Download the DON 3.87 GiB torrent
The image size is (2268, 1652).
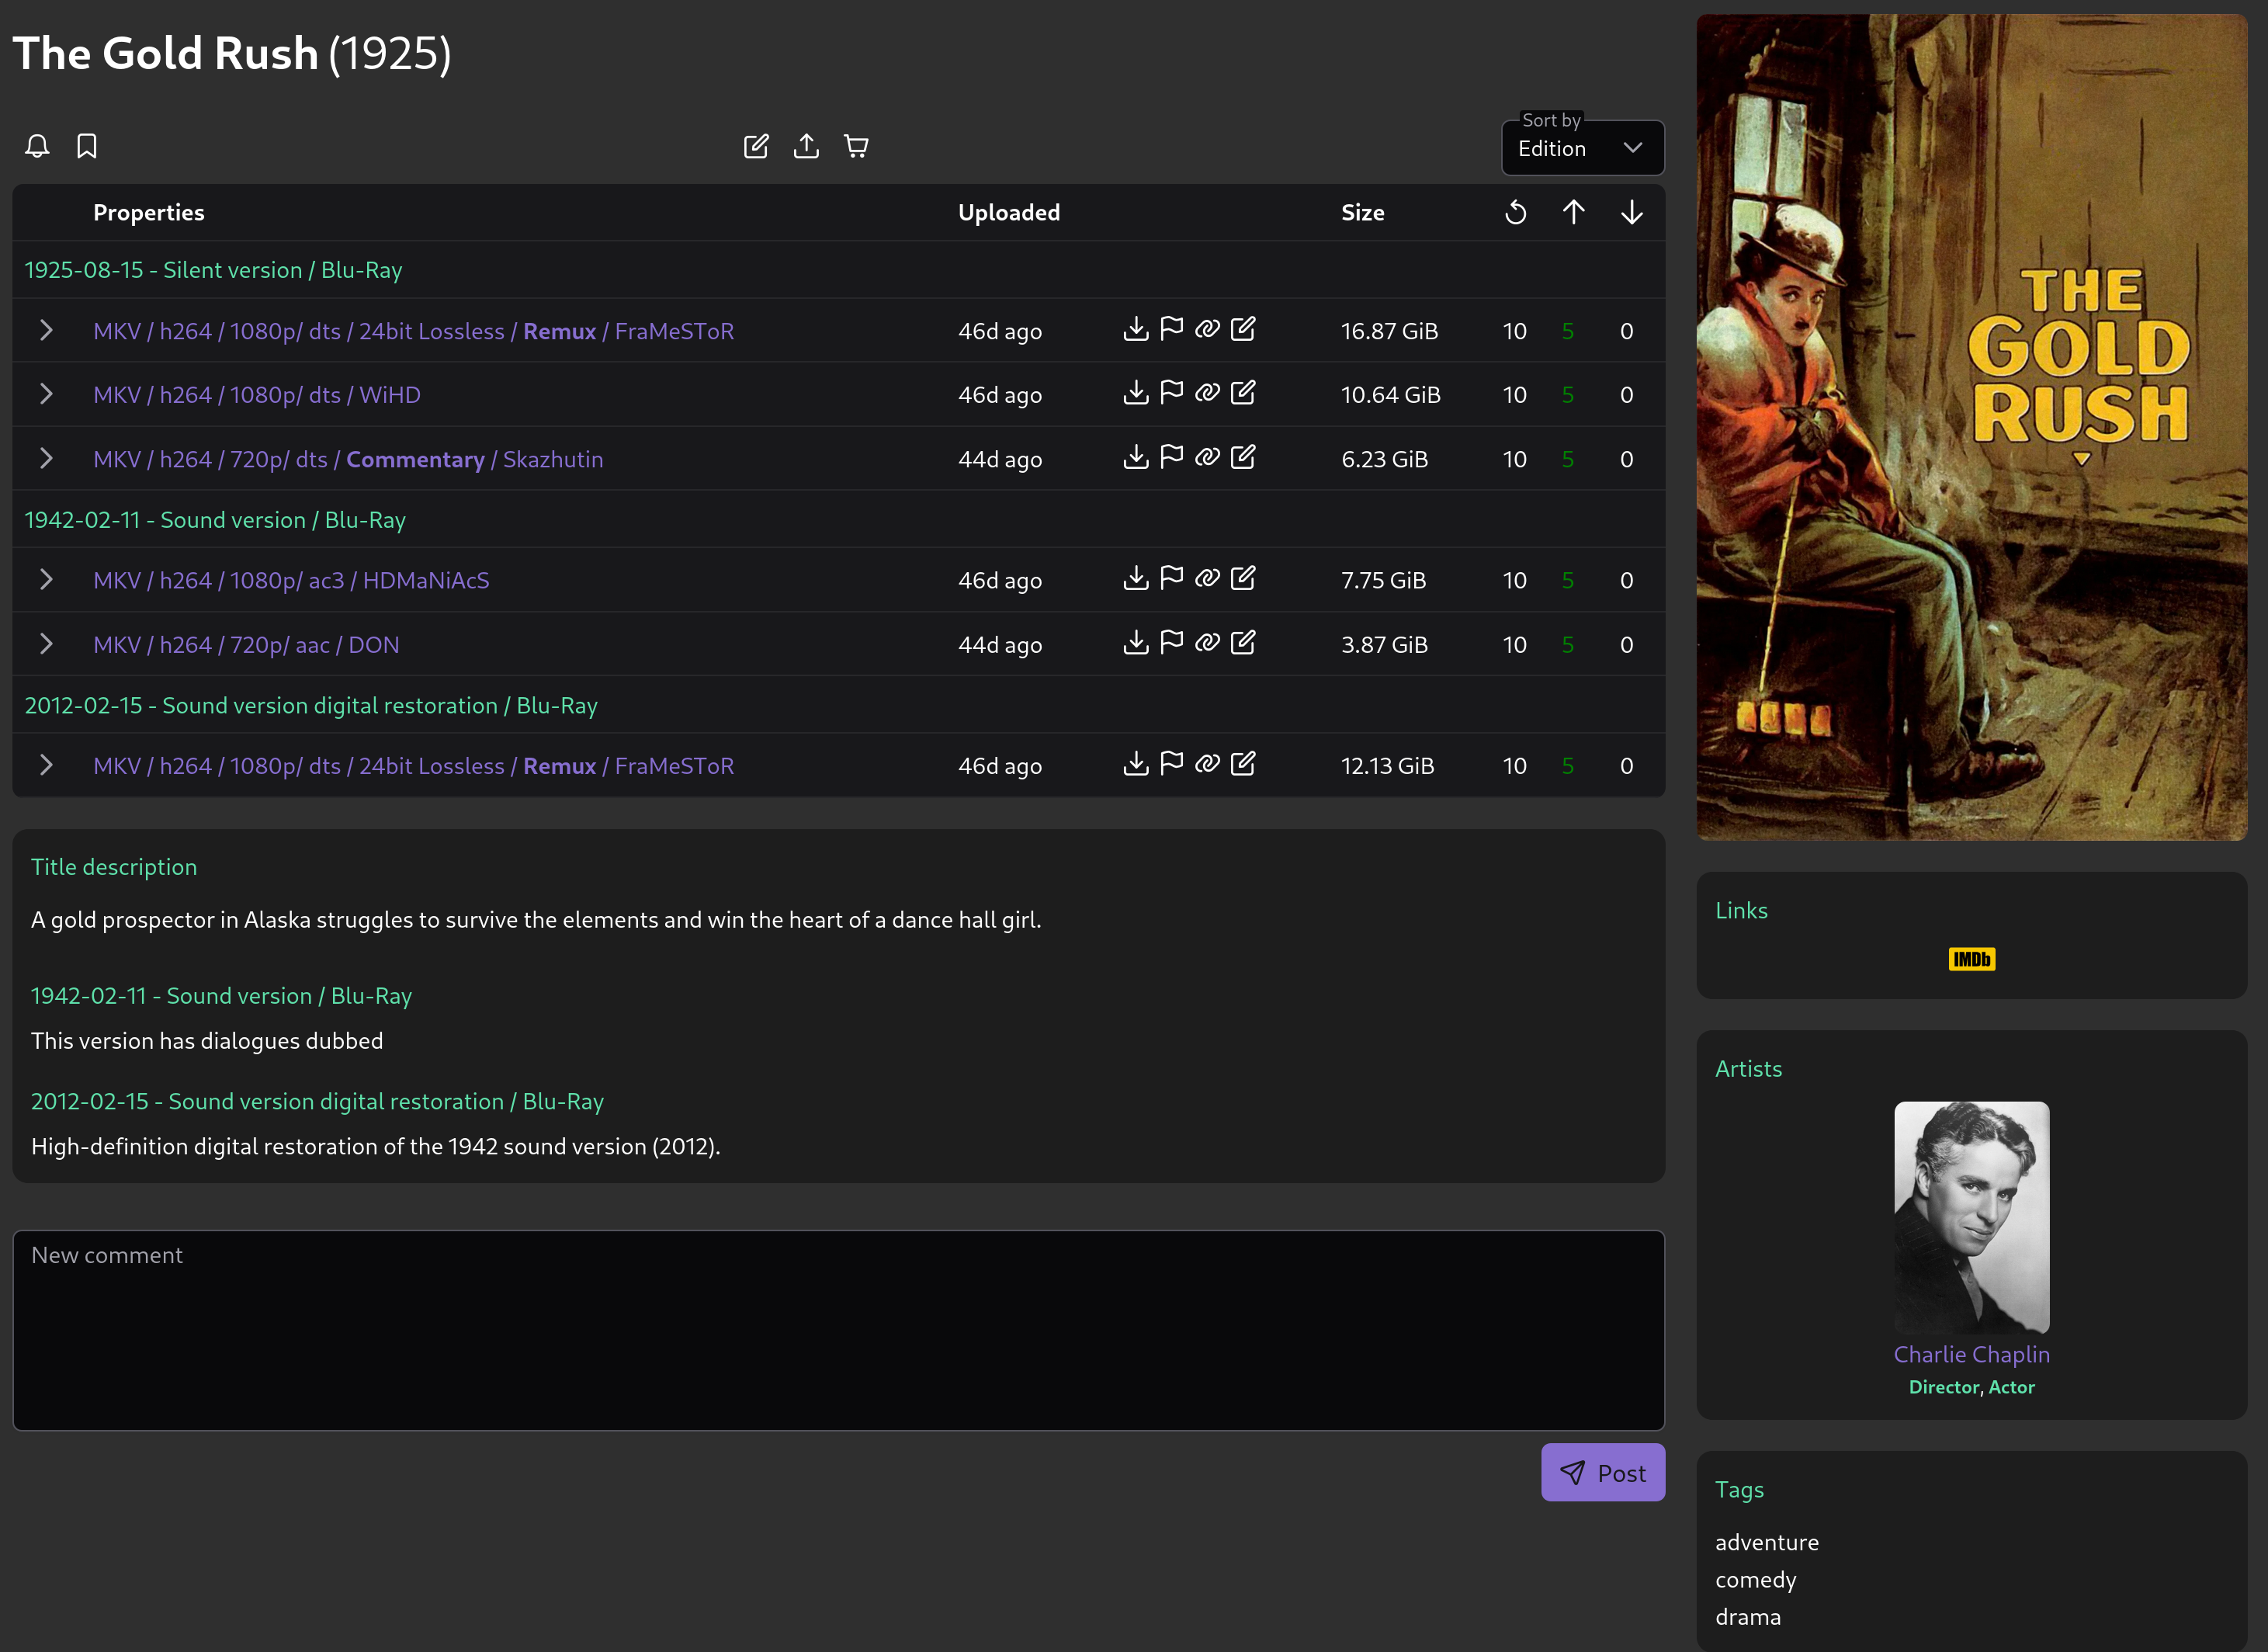(x=1136, y=643)
